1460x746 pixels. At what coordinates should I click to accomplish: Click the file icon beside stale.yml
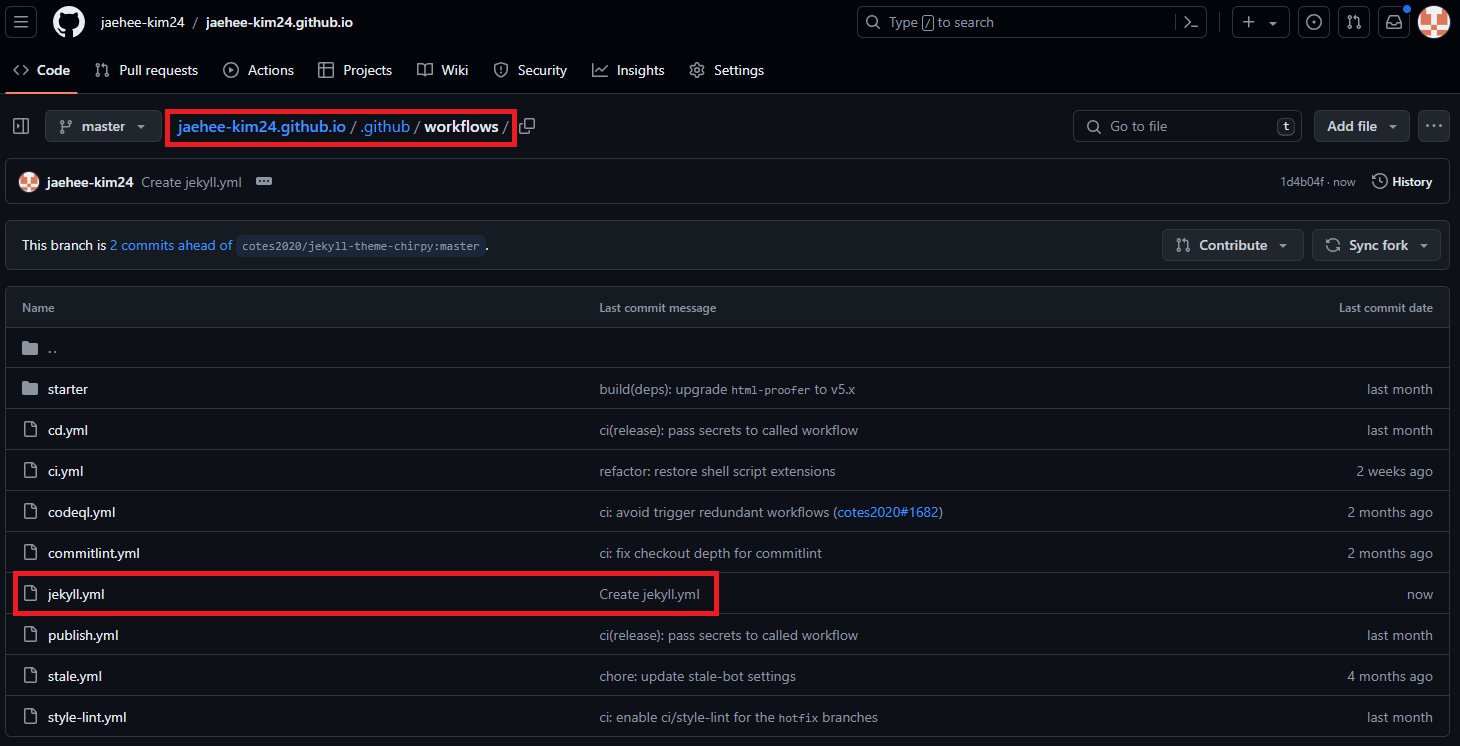pos(30,676)
